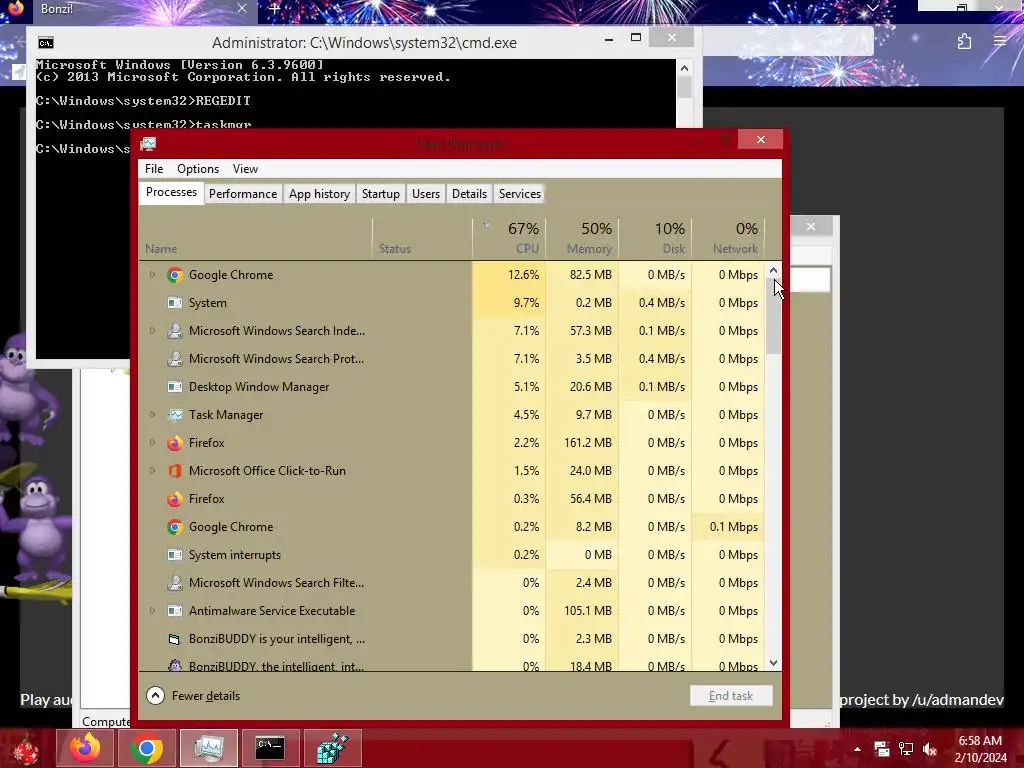Switch to the Services tab

point(520,194)
